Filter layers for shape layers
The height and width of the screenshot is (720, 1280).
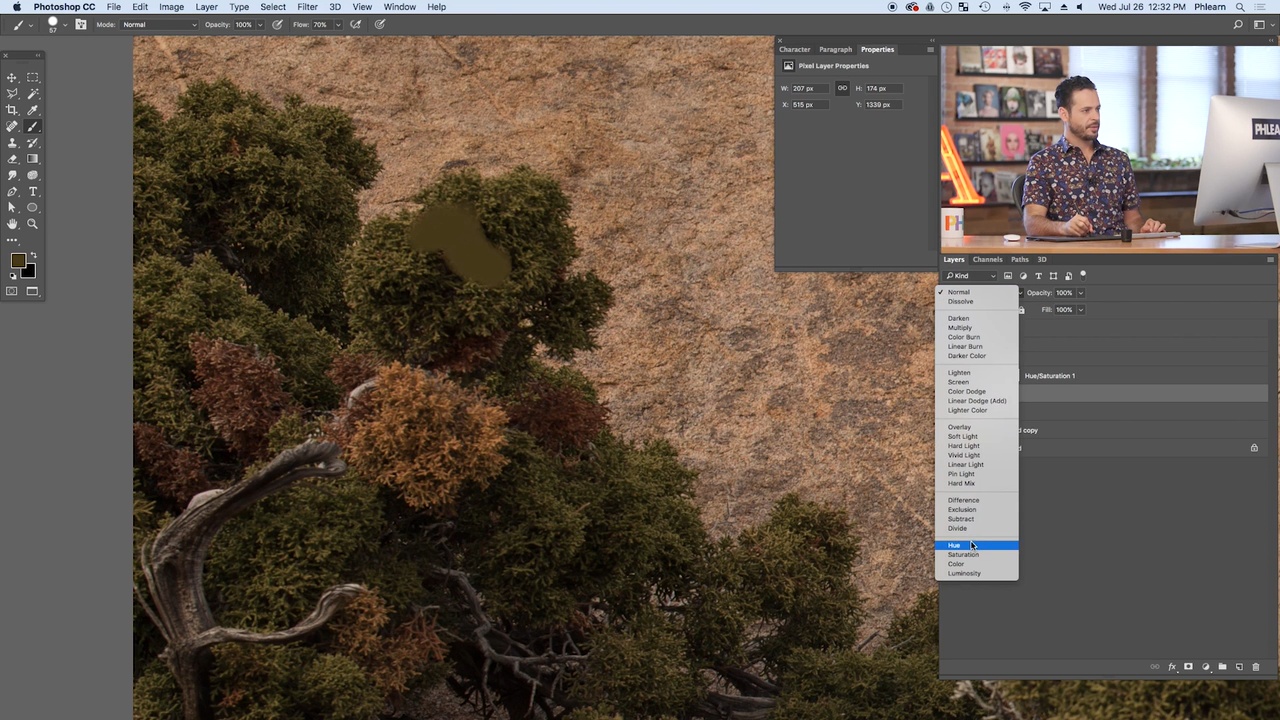click(x=1053, y=276)
